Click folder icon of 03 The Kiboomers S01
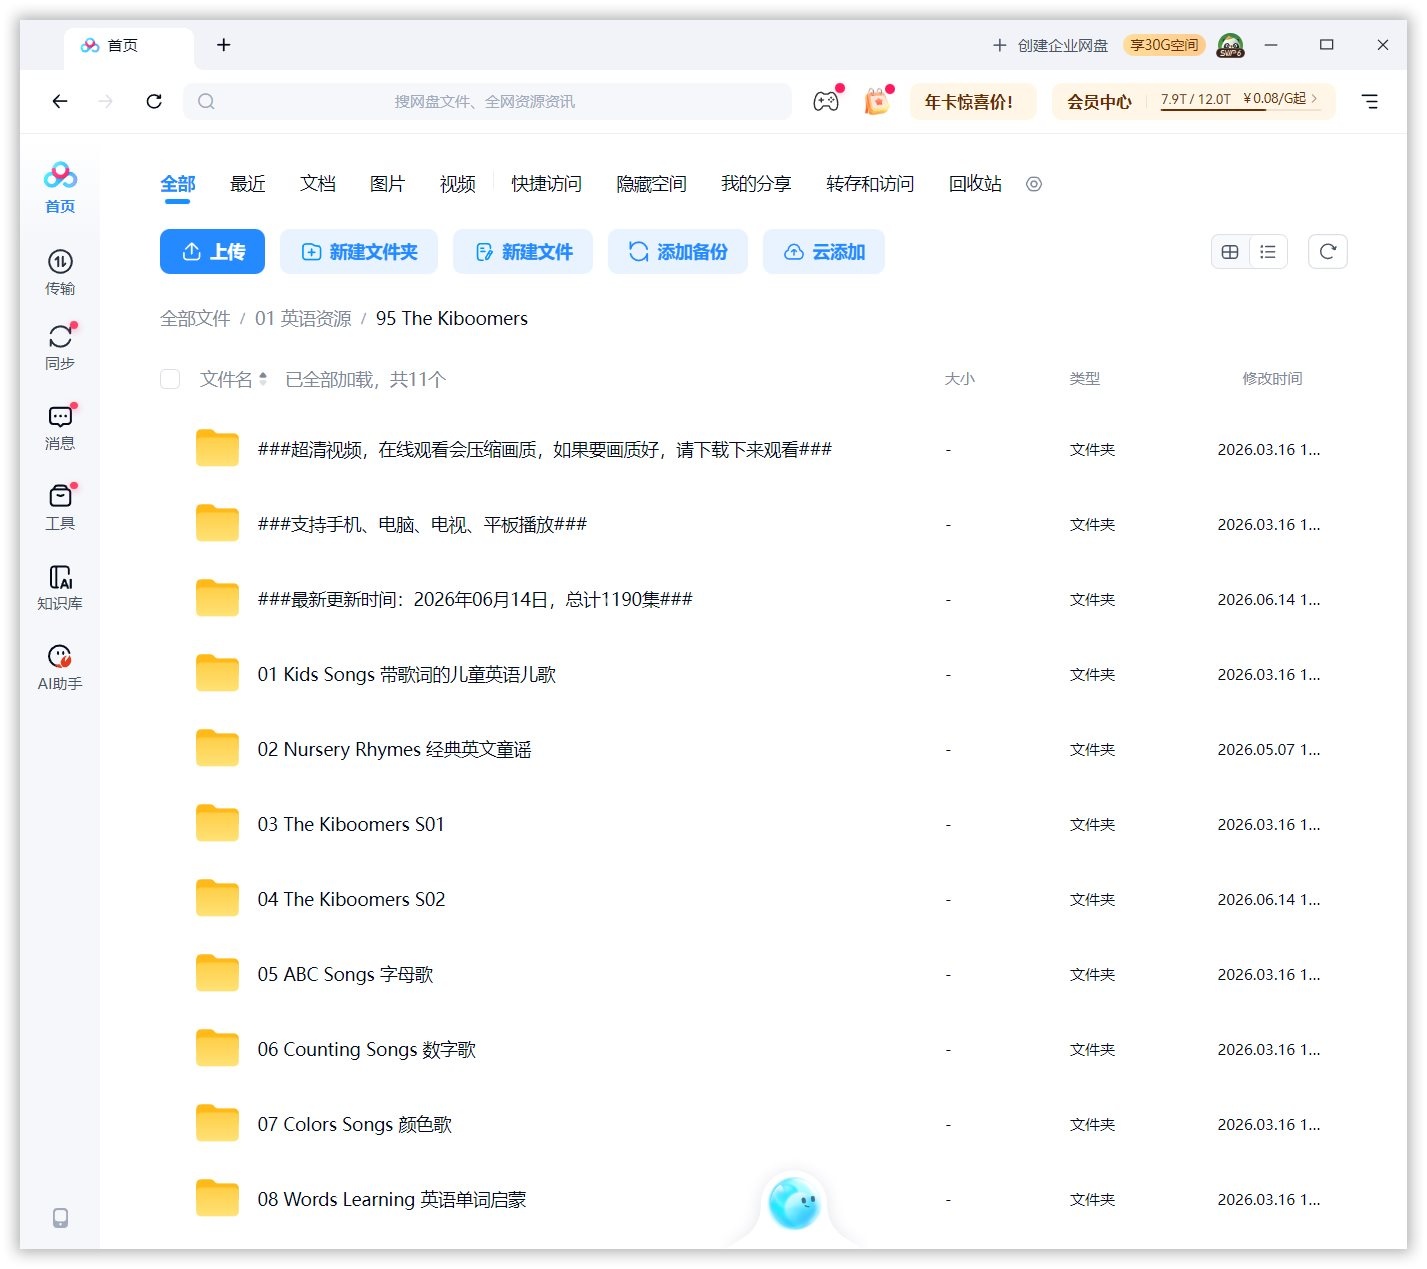 click(217, 823)
